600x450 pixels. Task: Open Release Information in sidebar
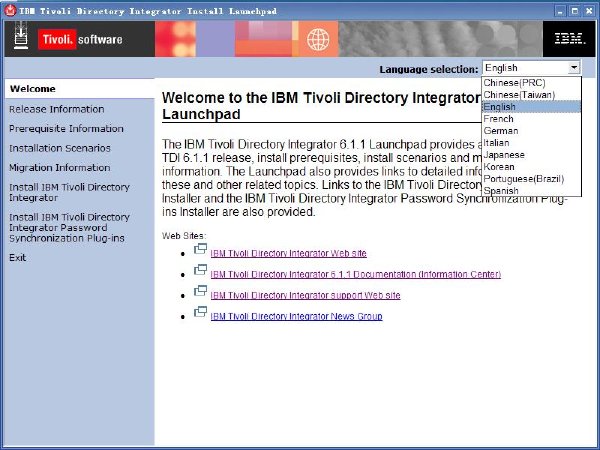click(x=57, y=109)
